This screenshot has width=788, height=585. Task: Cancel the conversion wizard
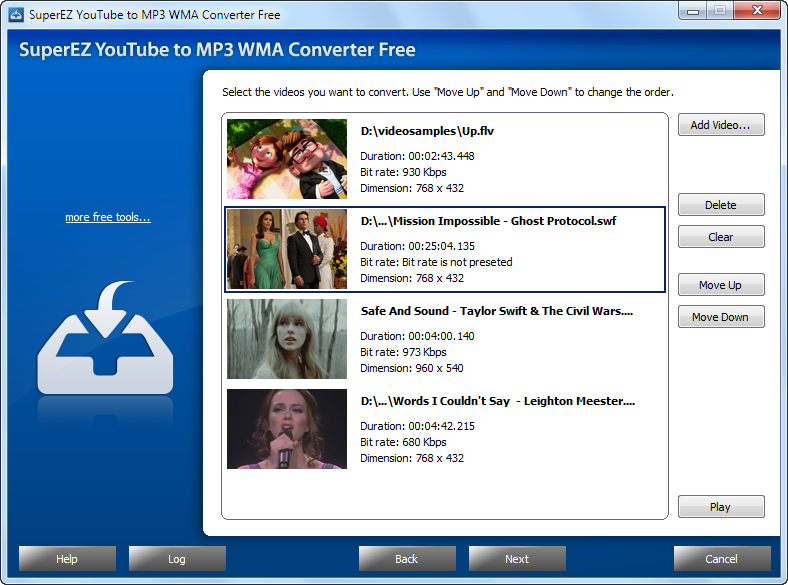pyautogui.click(x=722, y=558)
